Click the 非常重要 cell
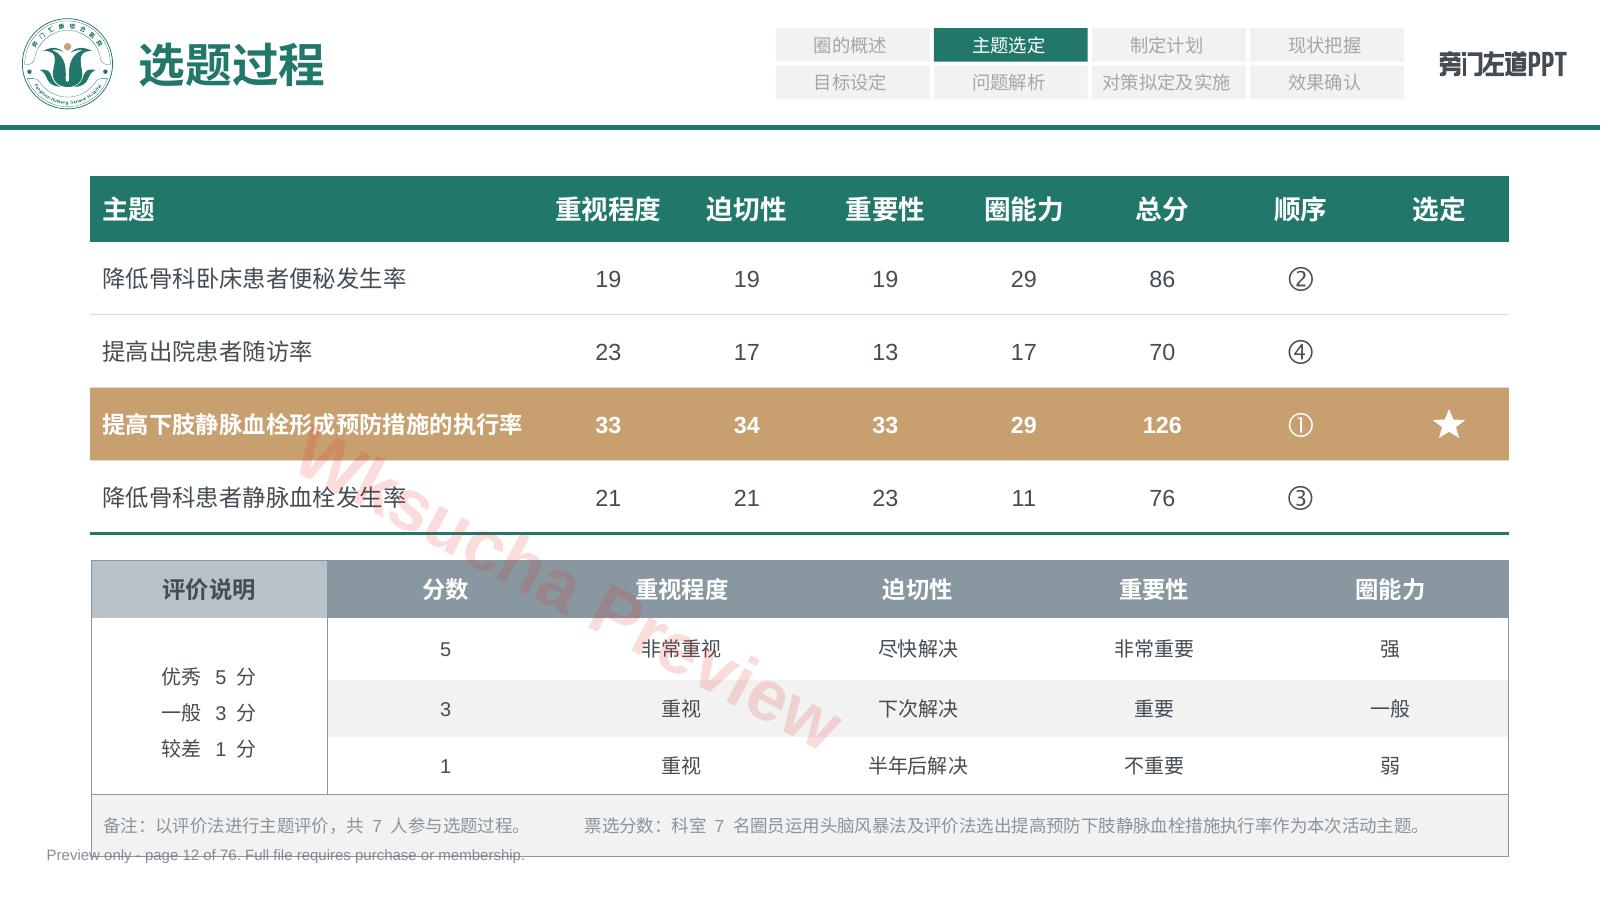This screenshot has height=900, width=1601. click(1154, 649)
